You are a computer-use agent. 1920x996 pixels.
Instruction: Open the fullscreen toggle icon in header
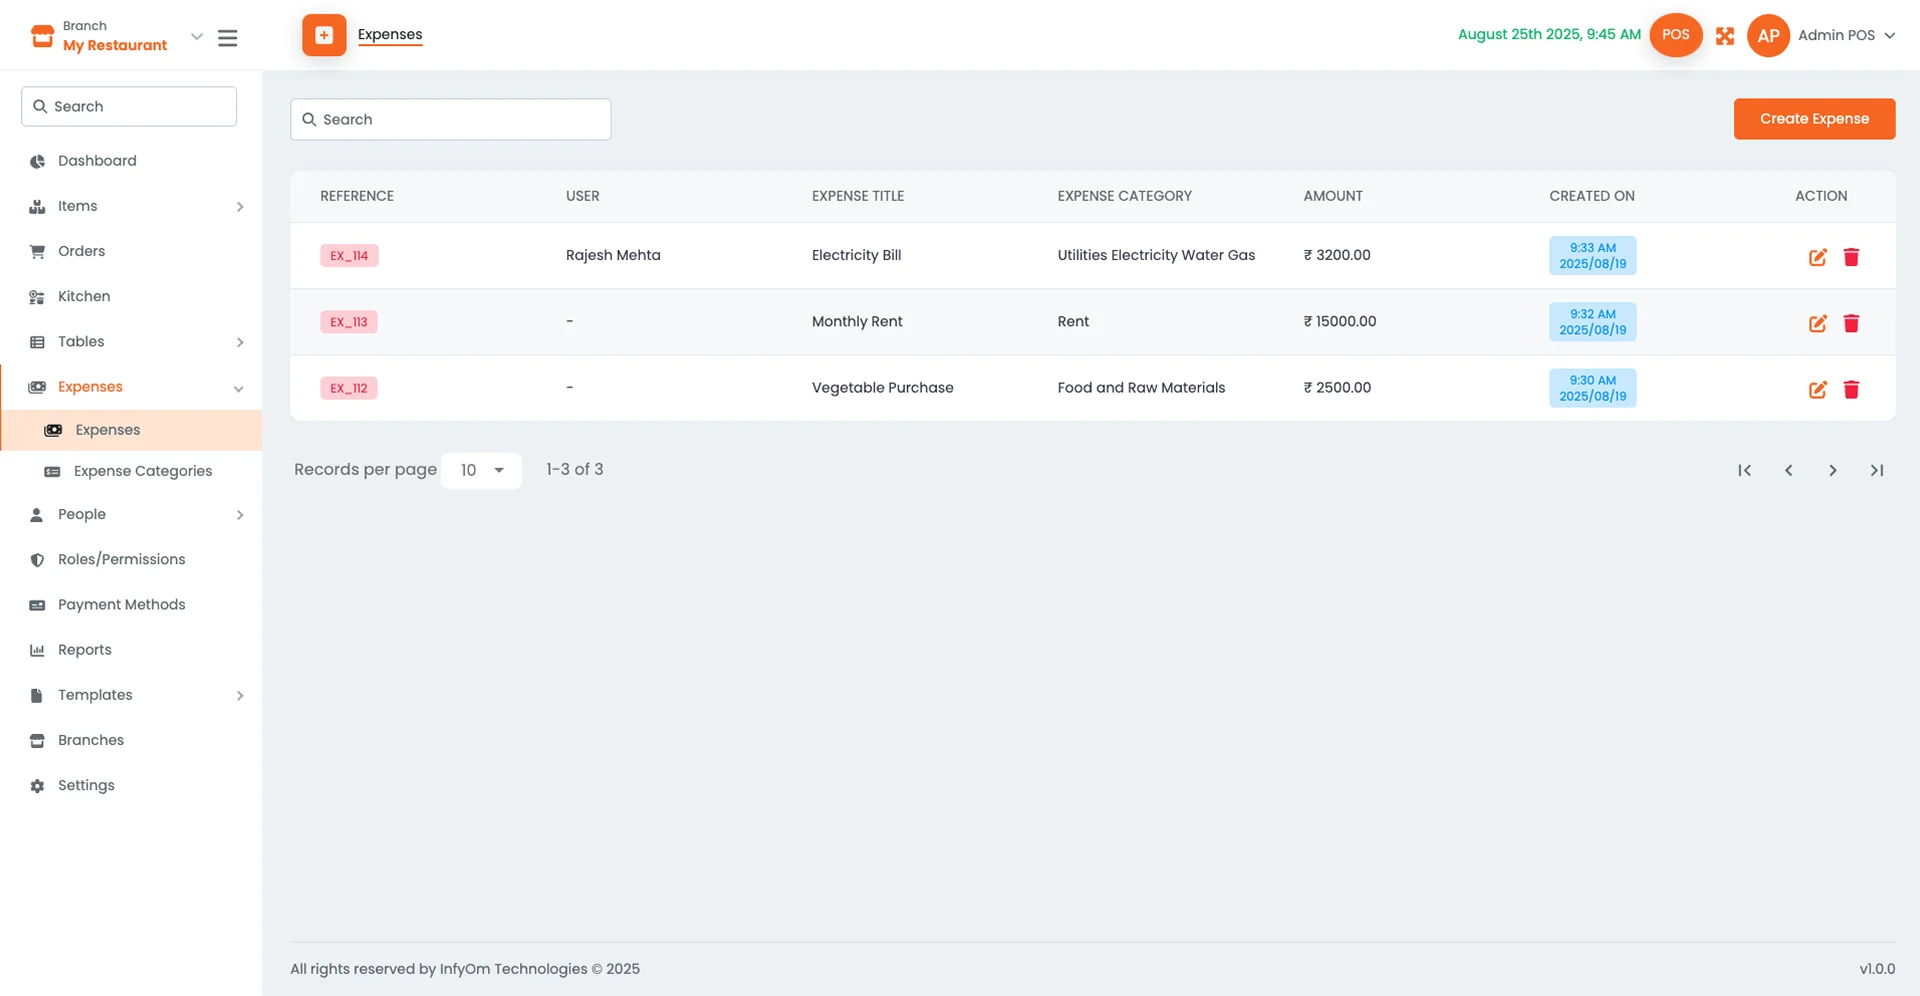(x=1725, y=35)
